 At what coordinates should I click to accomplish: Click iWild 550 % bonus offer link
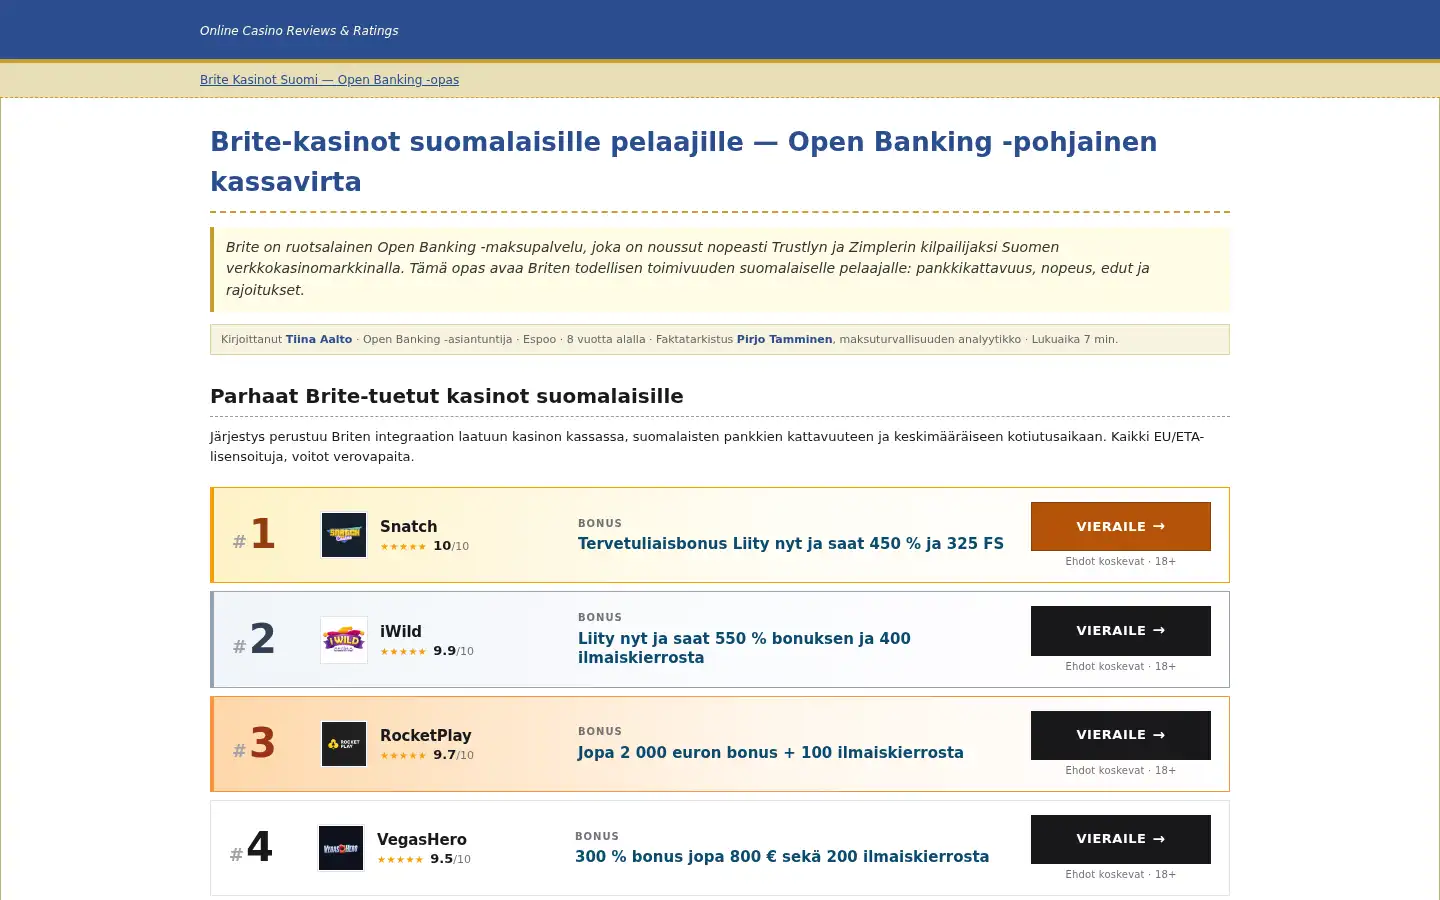[744, 648]
